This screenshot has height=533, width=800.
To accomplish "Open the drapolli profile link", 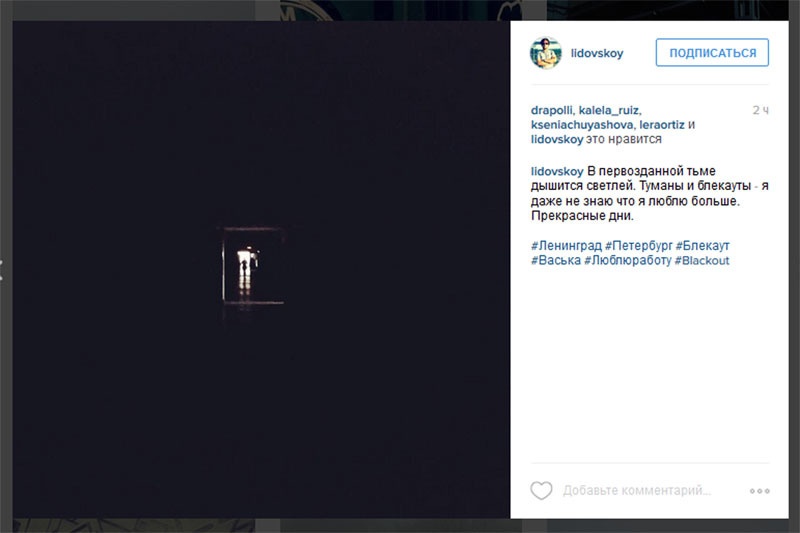I will [552, 110].
